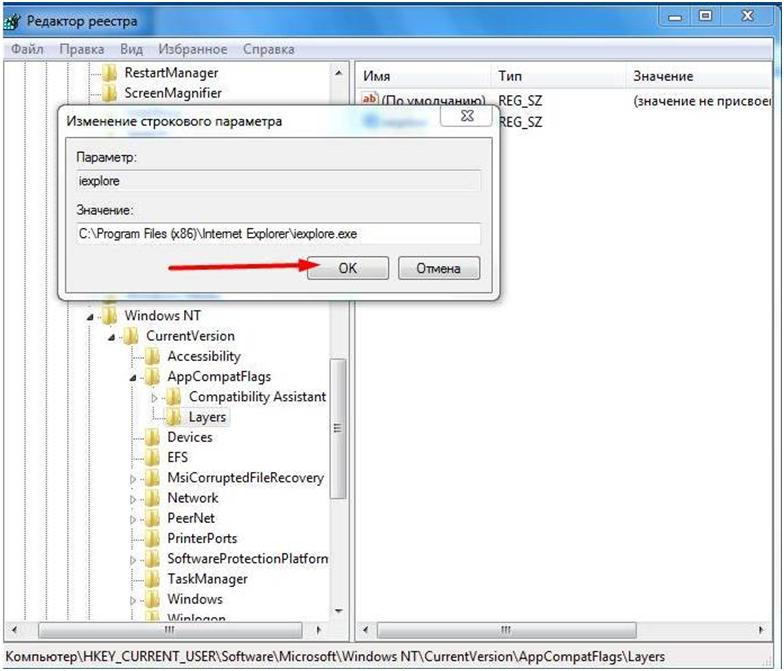
Task: Click the tree pane scroll down arrow
Action: (338, 611)
